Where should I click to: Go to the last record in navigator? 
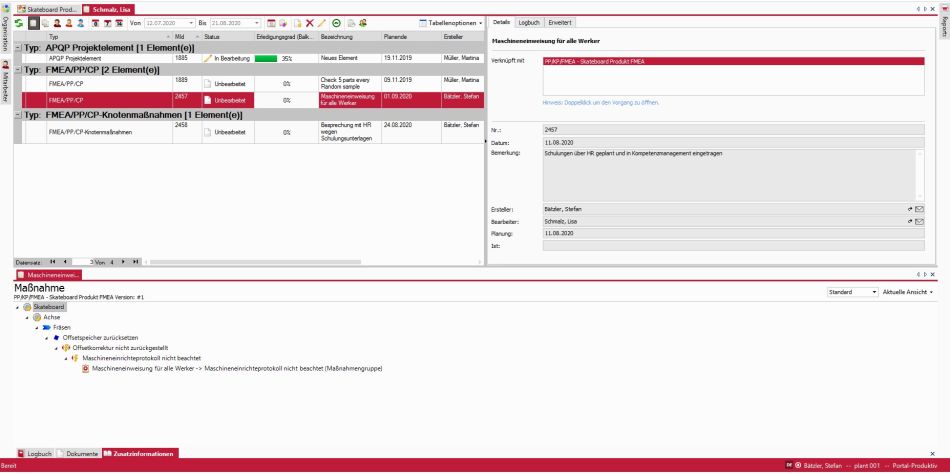point(137,261)
